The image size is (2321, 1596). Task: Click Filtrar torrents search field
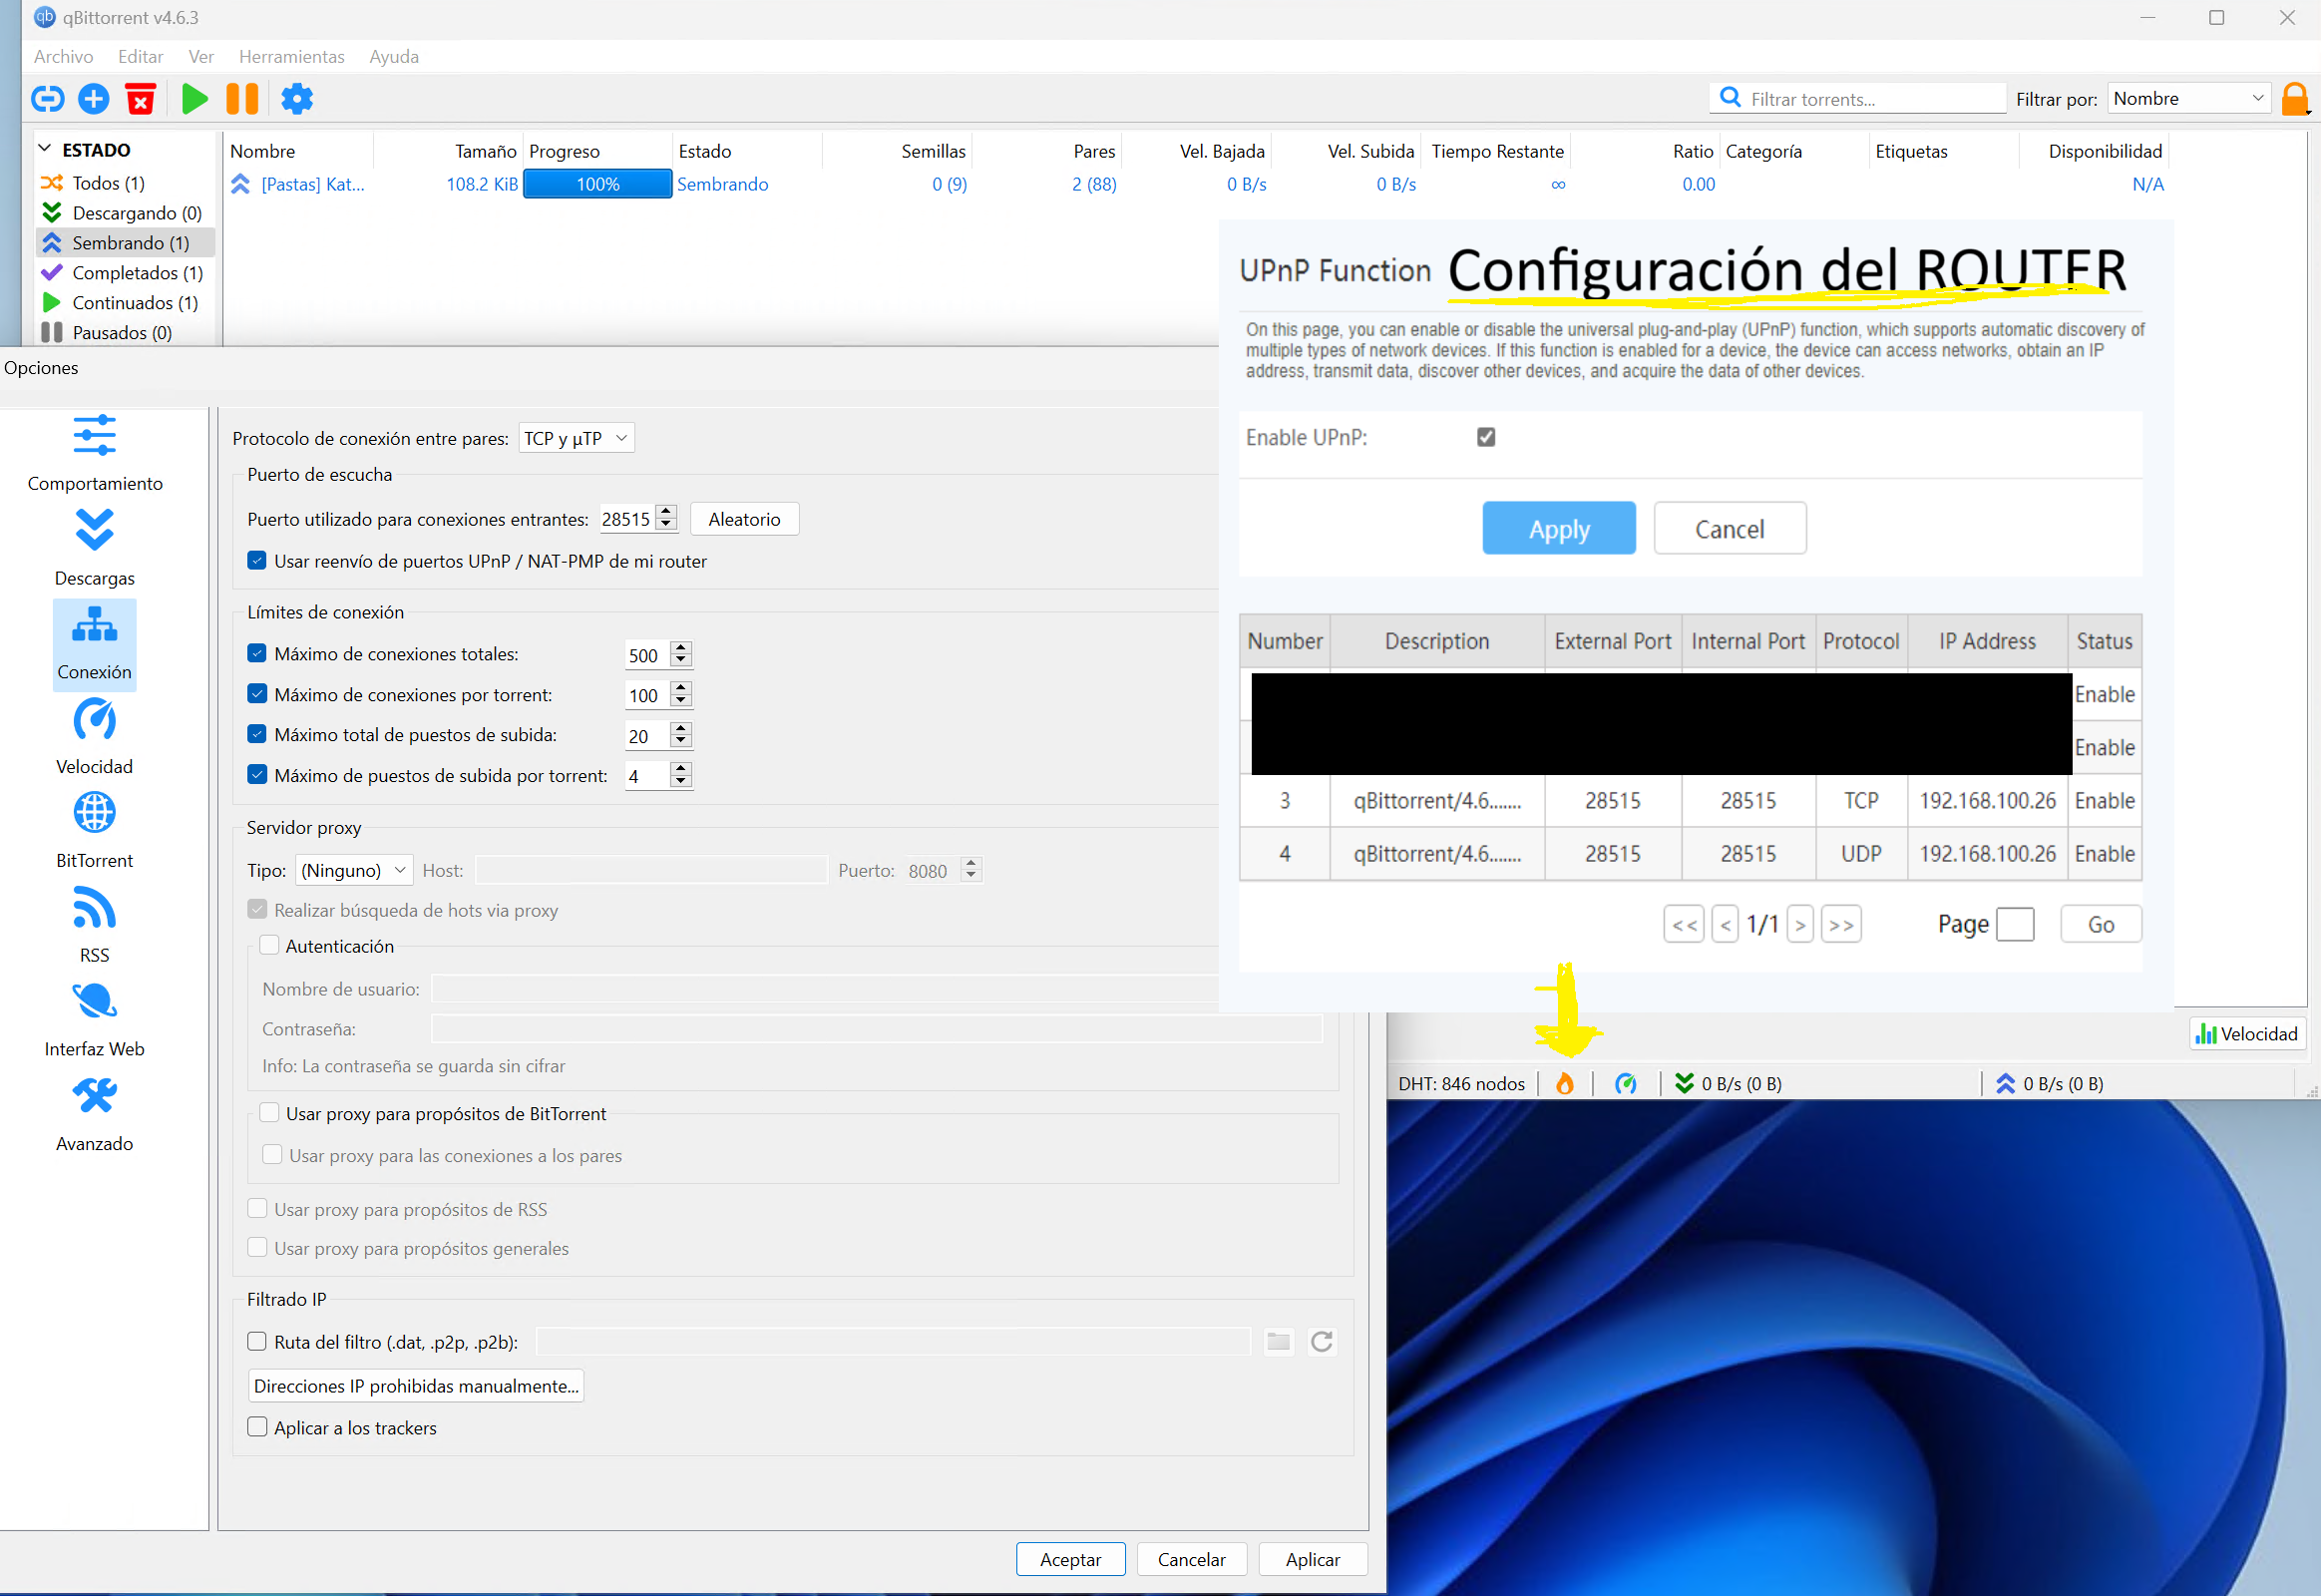point(1858,99)
